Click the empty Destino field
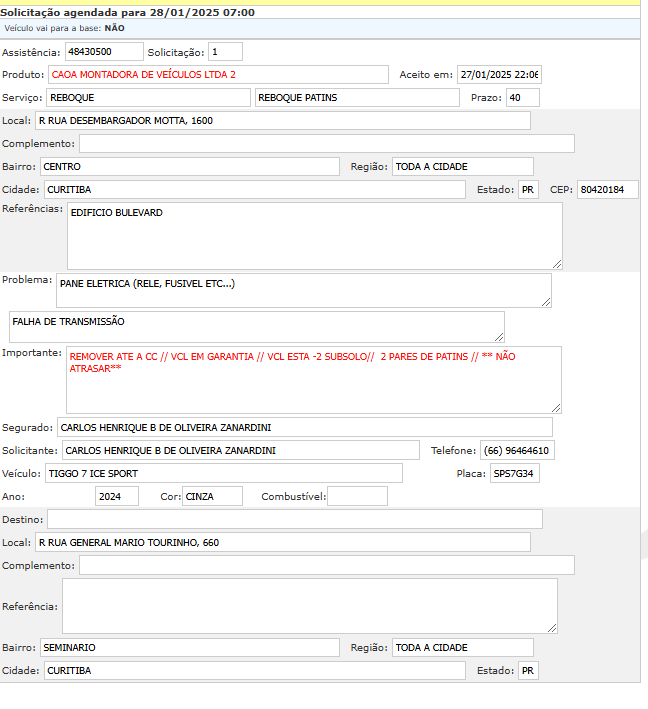The width and height of the screenshot is (648, 709). click(x=294, y=519)
